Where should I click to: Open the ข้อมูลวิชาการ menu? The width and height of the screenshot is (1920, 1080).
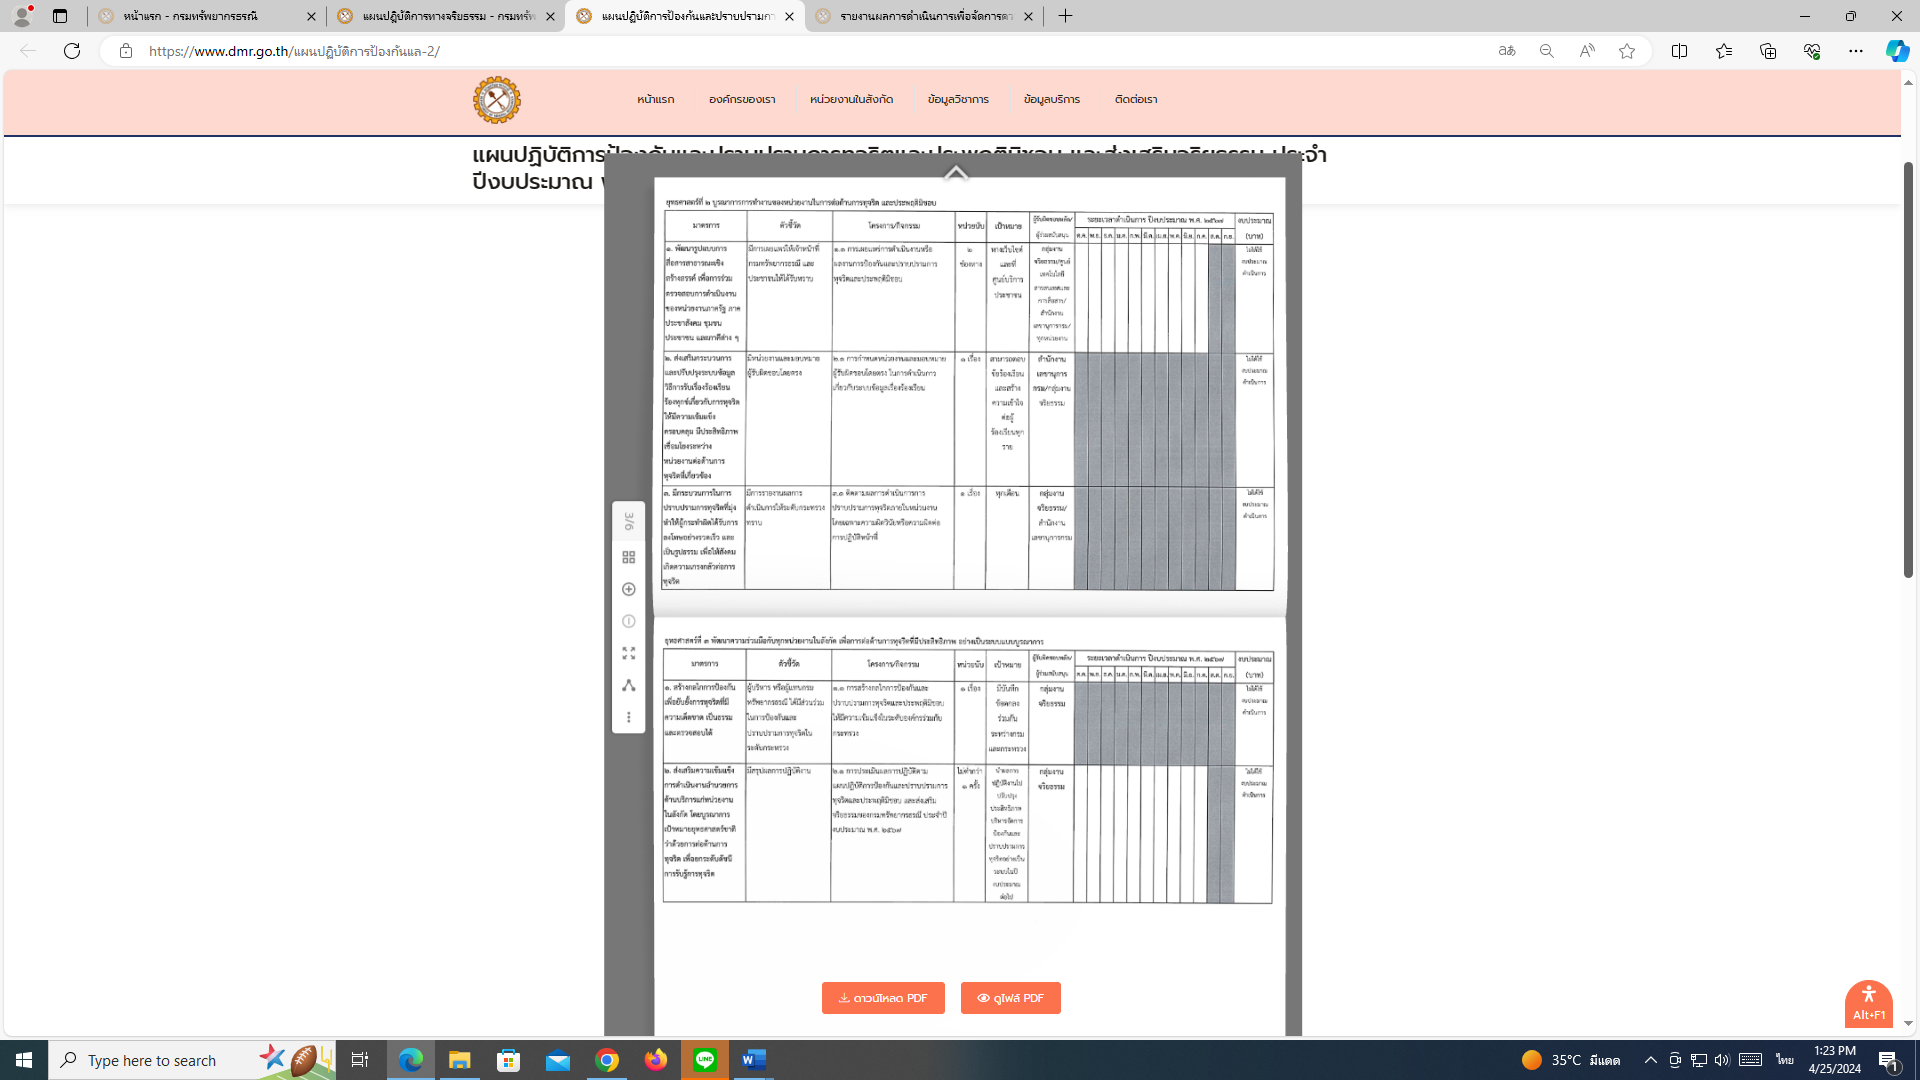point(958,99)
